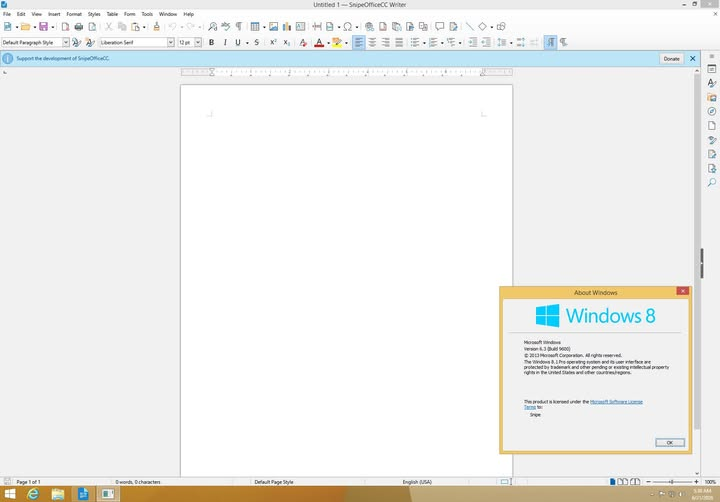
Task: Insert an image with the picture icon
Action: 273,27
